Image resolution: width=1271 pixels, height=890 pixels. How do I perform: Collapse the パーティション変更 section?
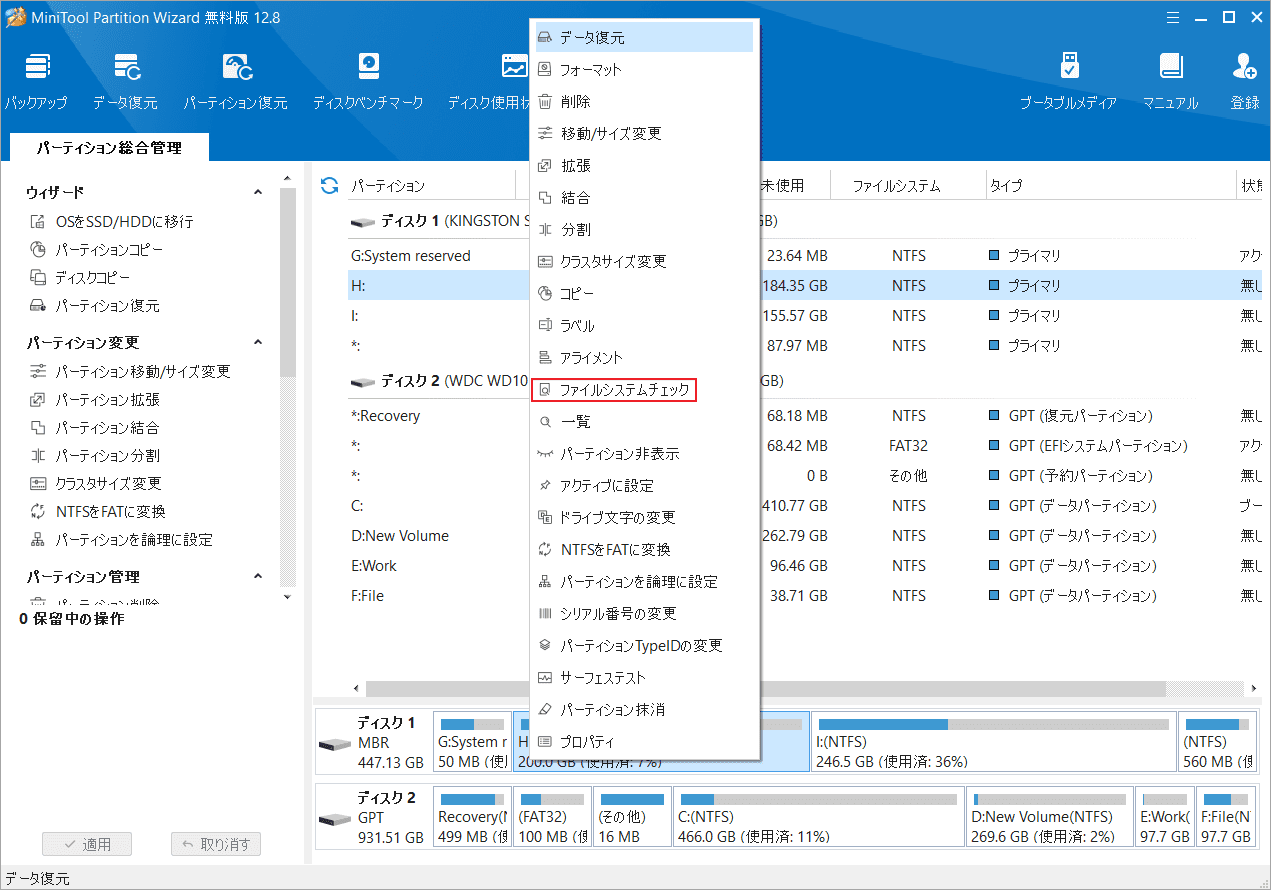tap(258, 341)
